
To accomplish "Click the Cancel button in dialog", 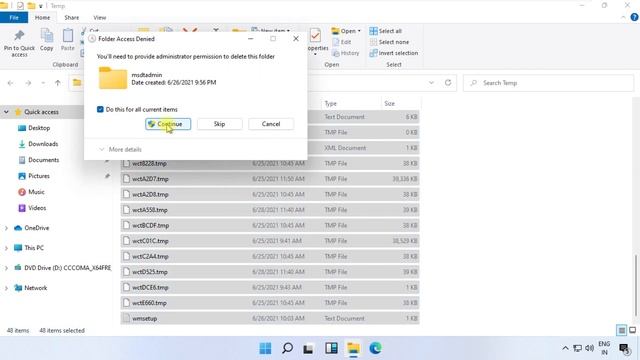I will click(x=271, y=124).
